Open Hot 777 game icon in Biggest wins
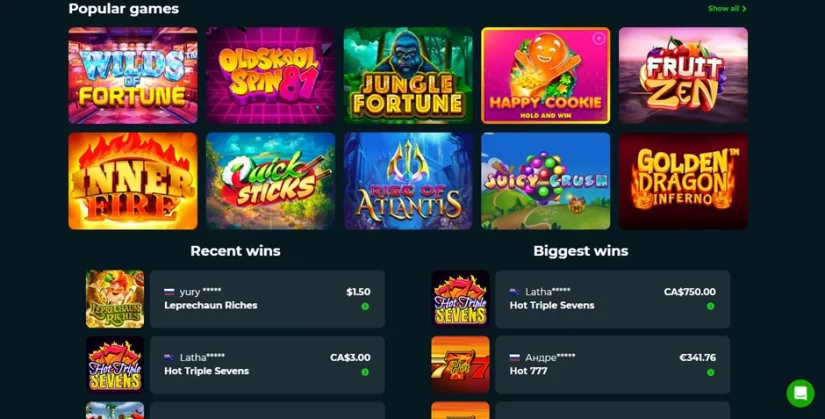Screen dimensions: 825x419 [460, 365]
